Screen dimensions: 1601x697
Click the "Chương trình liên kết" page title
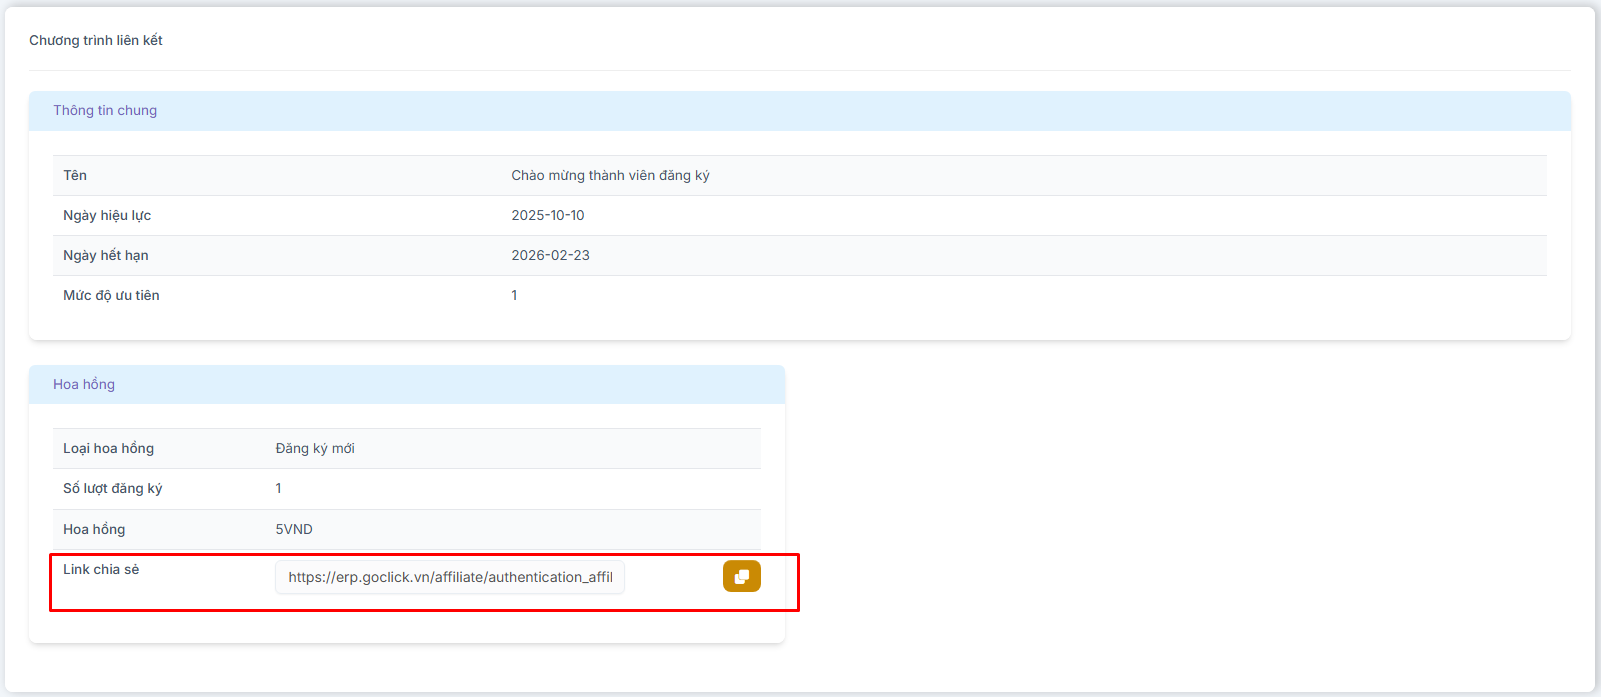coord(96,40)
